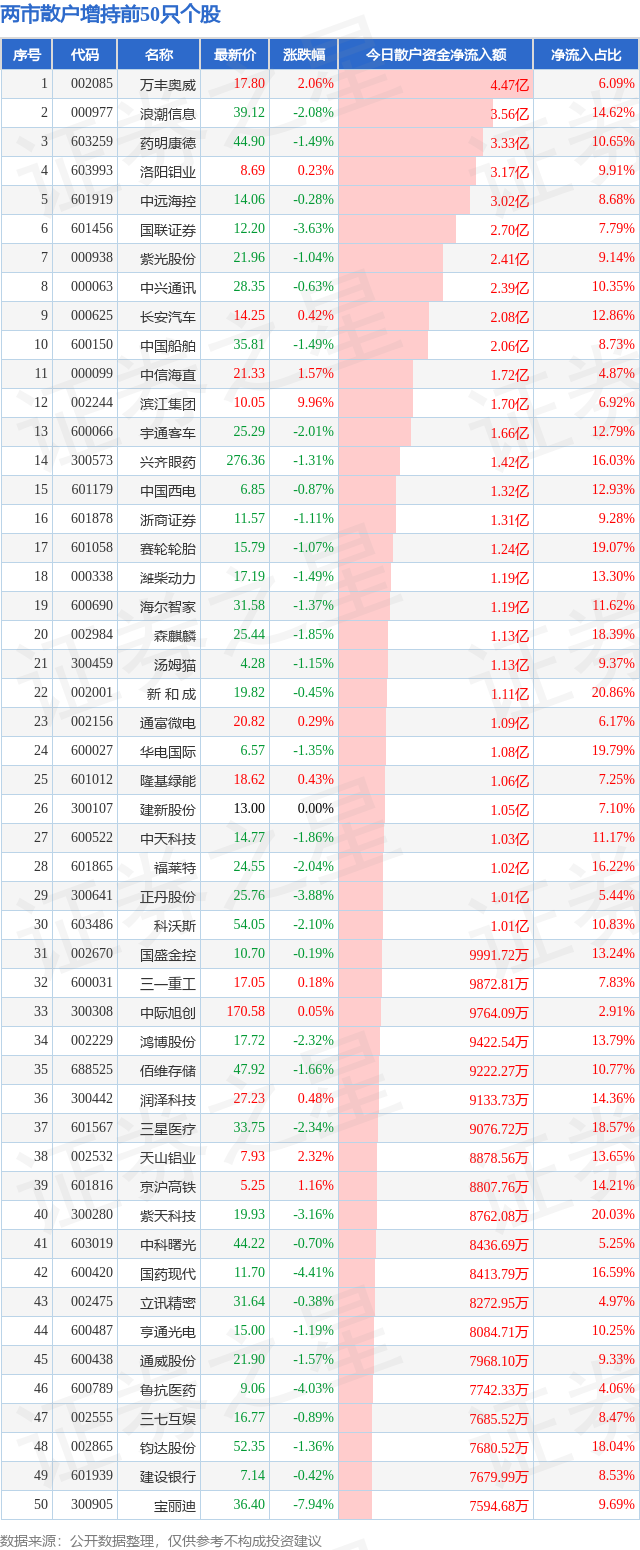Select stock name 华电国际
The width and height of the screenshot is (640, 1550).
click(x=168, y=751)
